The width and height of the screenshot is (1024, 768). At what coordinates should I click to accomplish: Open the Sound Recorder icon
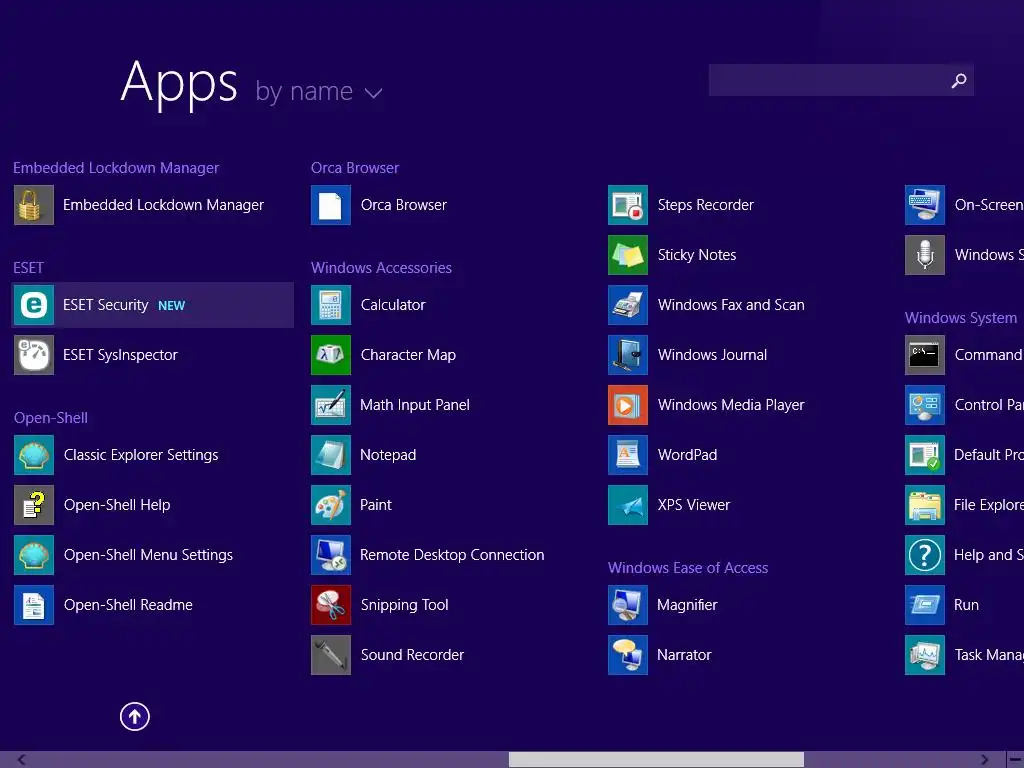coord(331,655)
